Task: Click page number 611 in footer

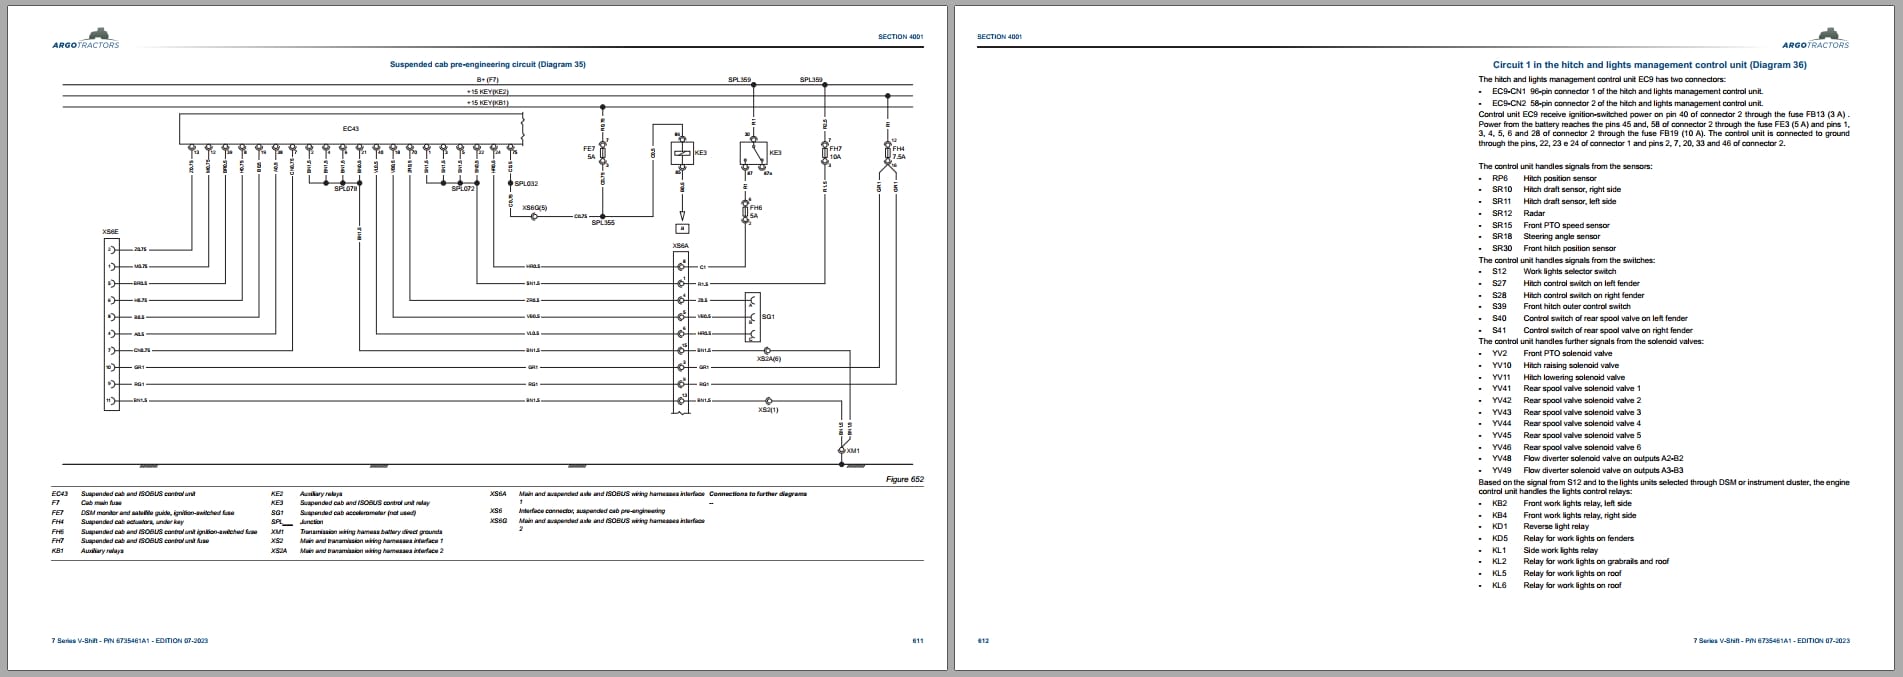Action: click(x=918, y=641)
